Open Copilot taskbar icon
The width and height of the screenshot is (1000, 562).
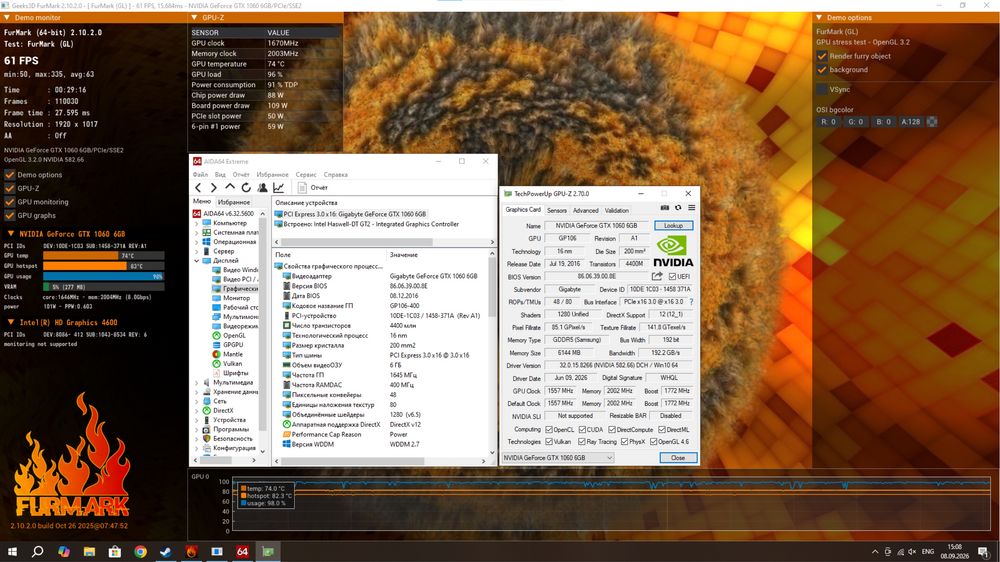pos(64,551)
